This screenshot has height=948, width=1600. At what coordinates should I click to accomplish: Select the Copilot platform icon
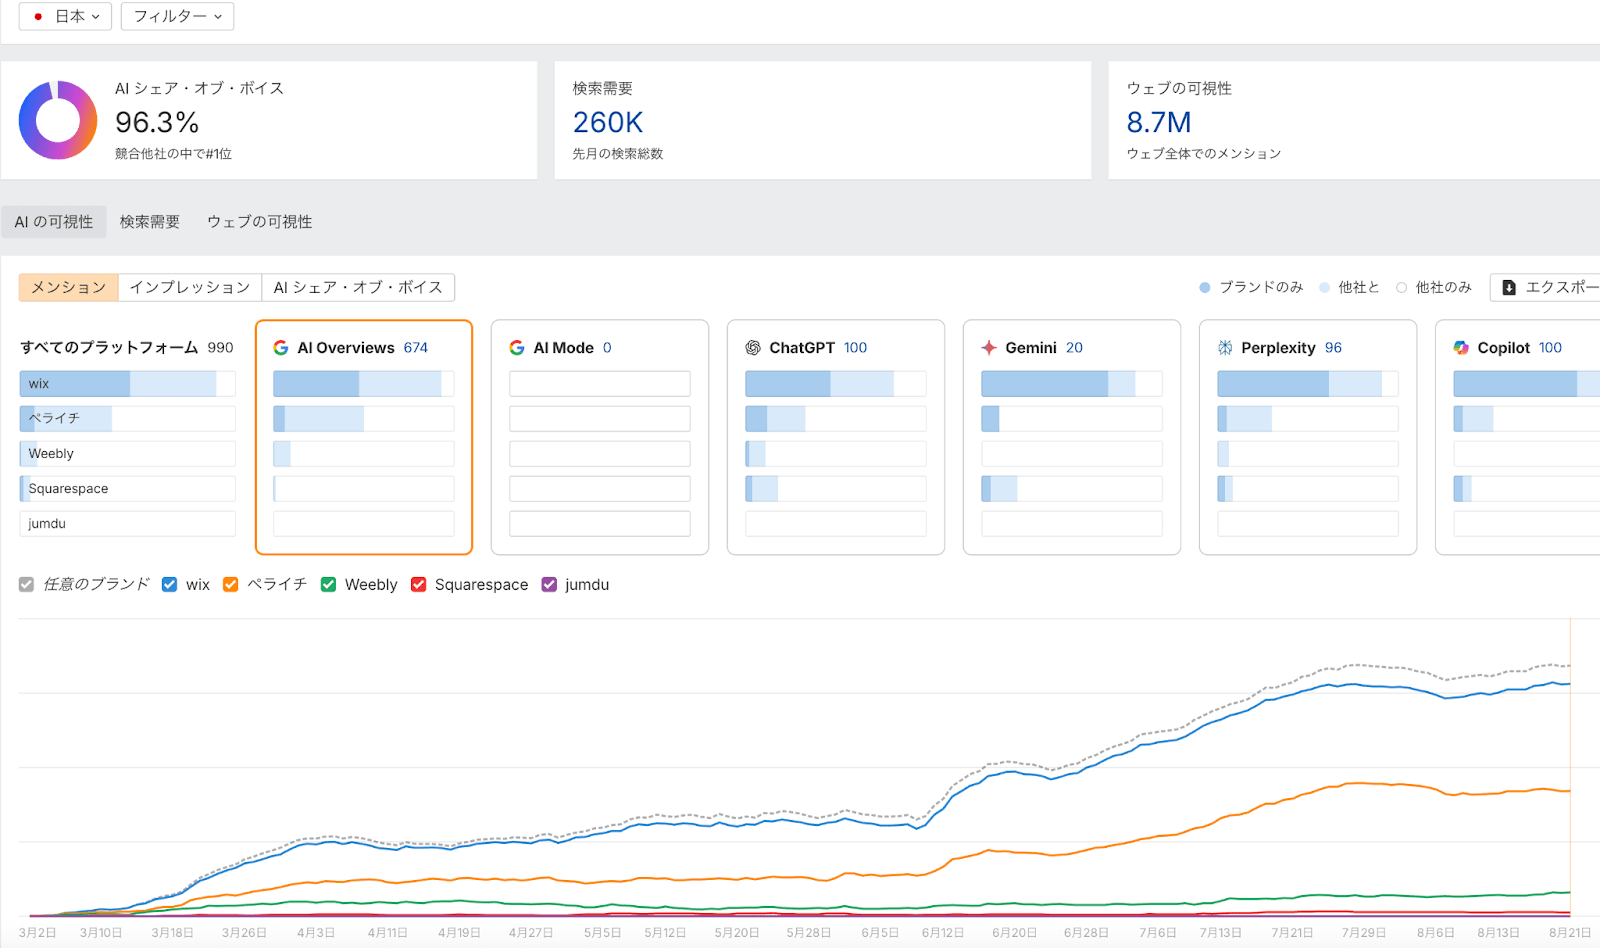(1460, 347)
